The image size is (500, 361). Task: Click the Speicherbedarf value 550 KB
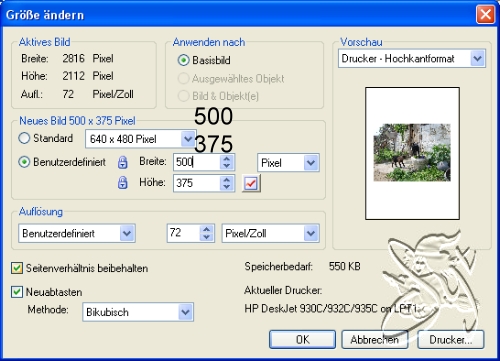point(345,266)
